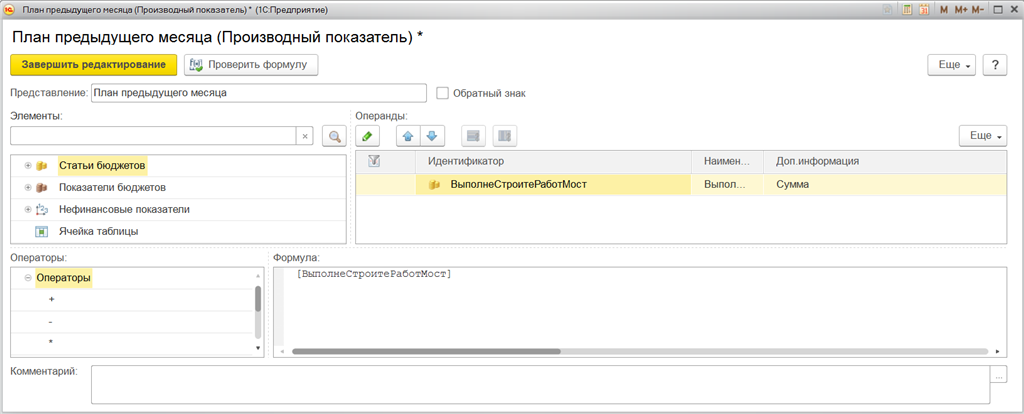Viewport: 1024px width, 414px height.
Task: Expand Нефинансовые показатели tree node
Action: [27, 210]
